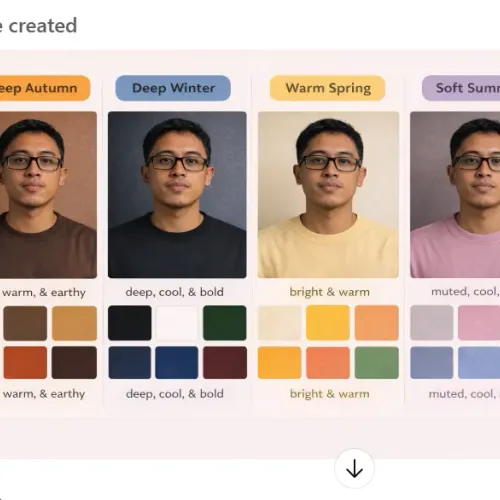Select the Warm Spring label

click(328, 88)
